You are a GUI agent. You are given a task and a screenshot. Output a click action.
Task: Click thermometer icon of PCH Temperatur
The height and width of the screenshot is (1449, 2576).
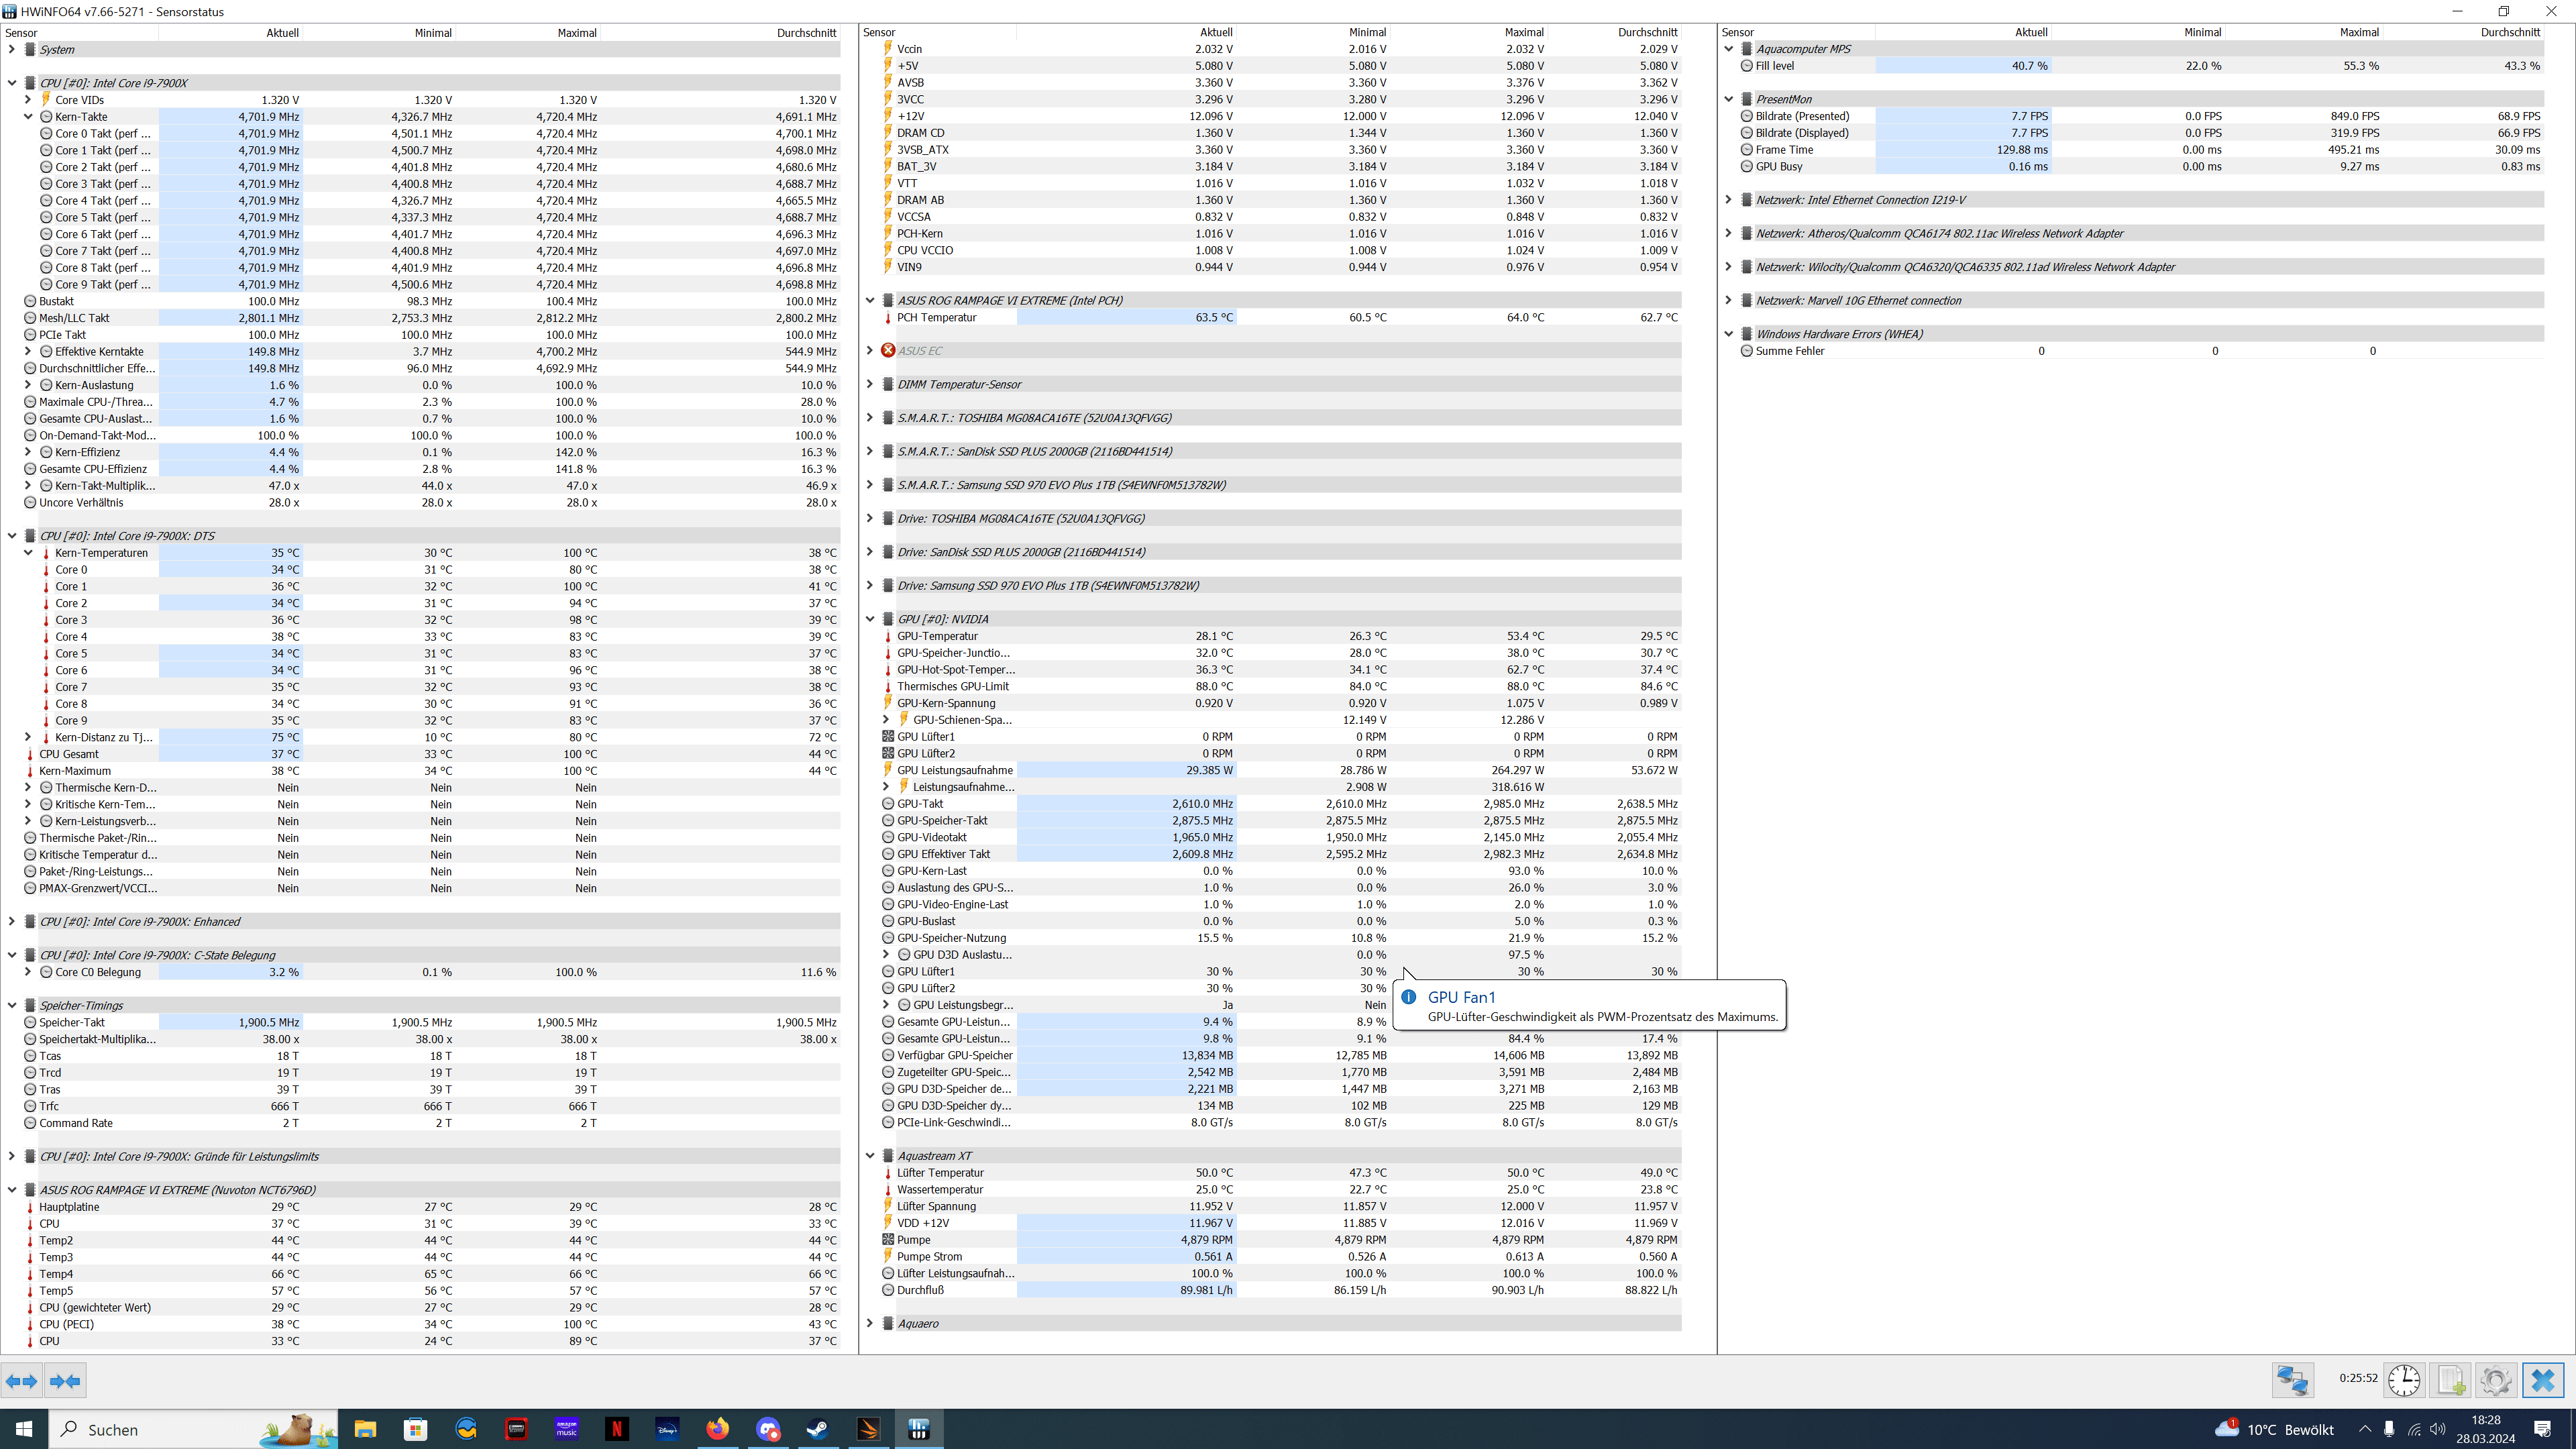pyautogui.click(x=888, y=318)
